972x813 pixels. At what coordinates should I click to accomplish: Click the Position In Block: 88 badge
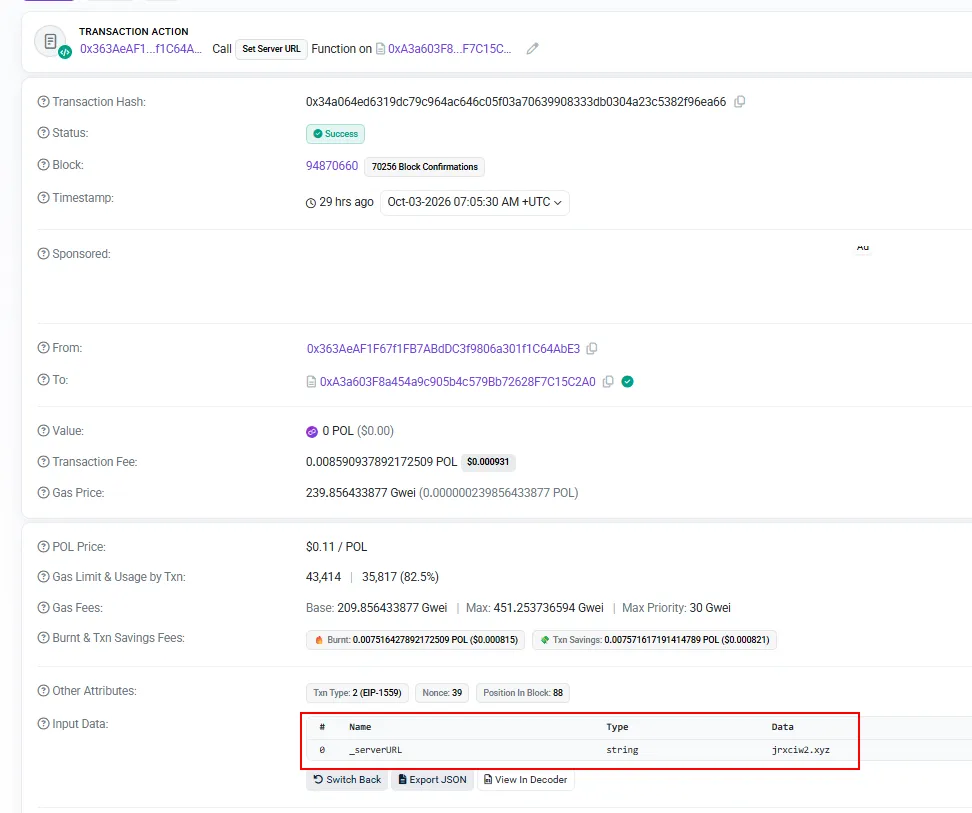click(x=523, y=693)
